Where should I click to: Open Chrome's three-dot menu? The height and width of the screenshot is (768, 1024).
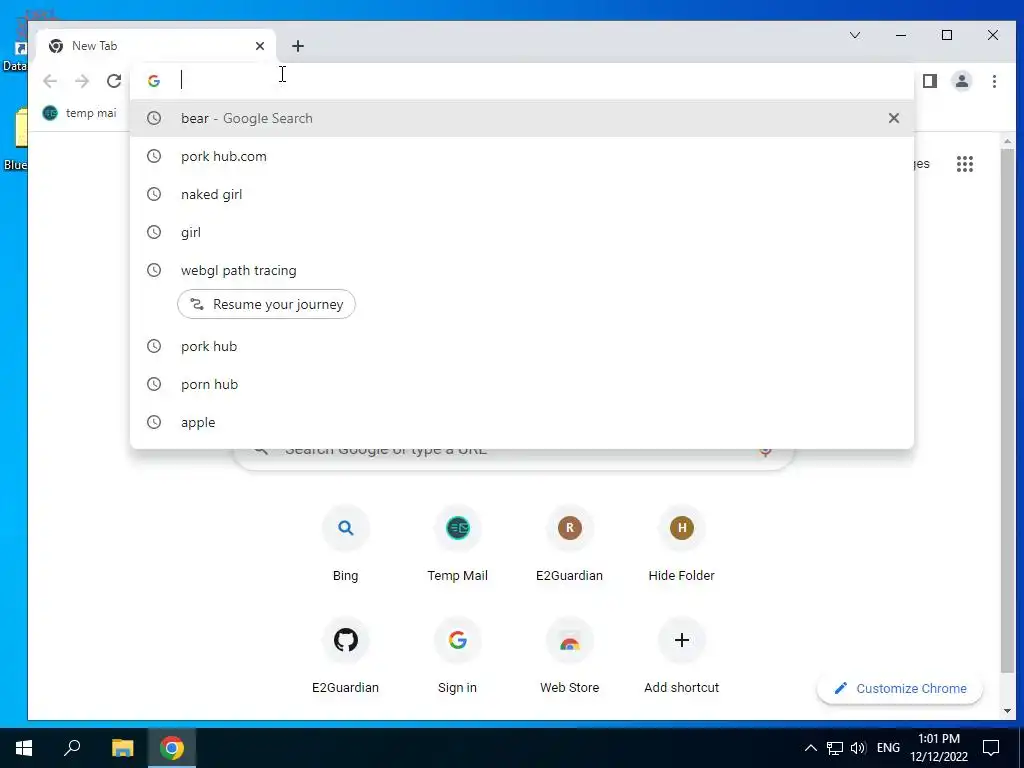coord(994,81)
